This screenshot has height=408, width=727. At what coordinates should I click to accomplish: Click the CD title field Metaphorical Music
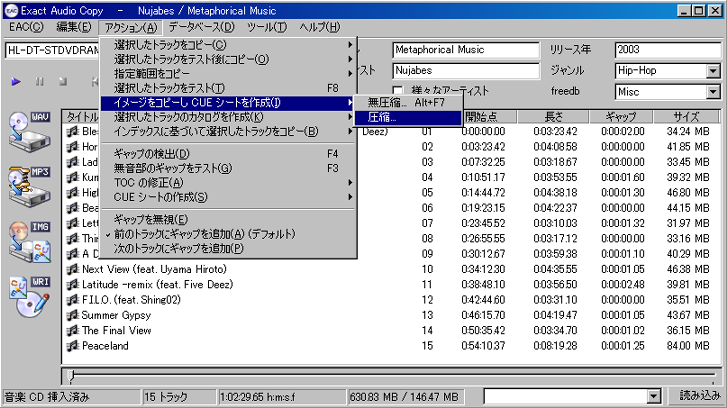pyautogui.click(x=466, y=50)
